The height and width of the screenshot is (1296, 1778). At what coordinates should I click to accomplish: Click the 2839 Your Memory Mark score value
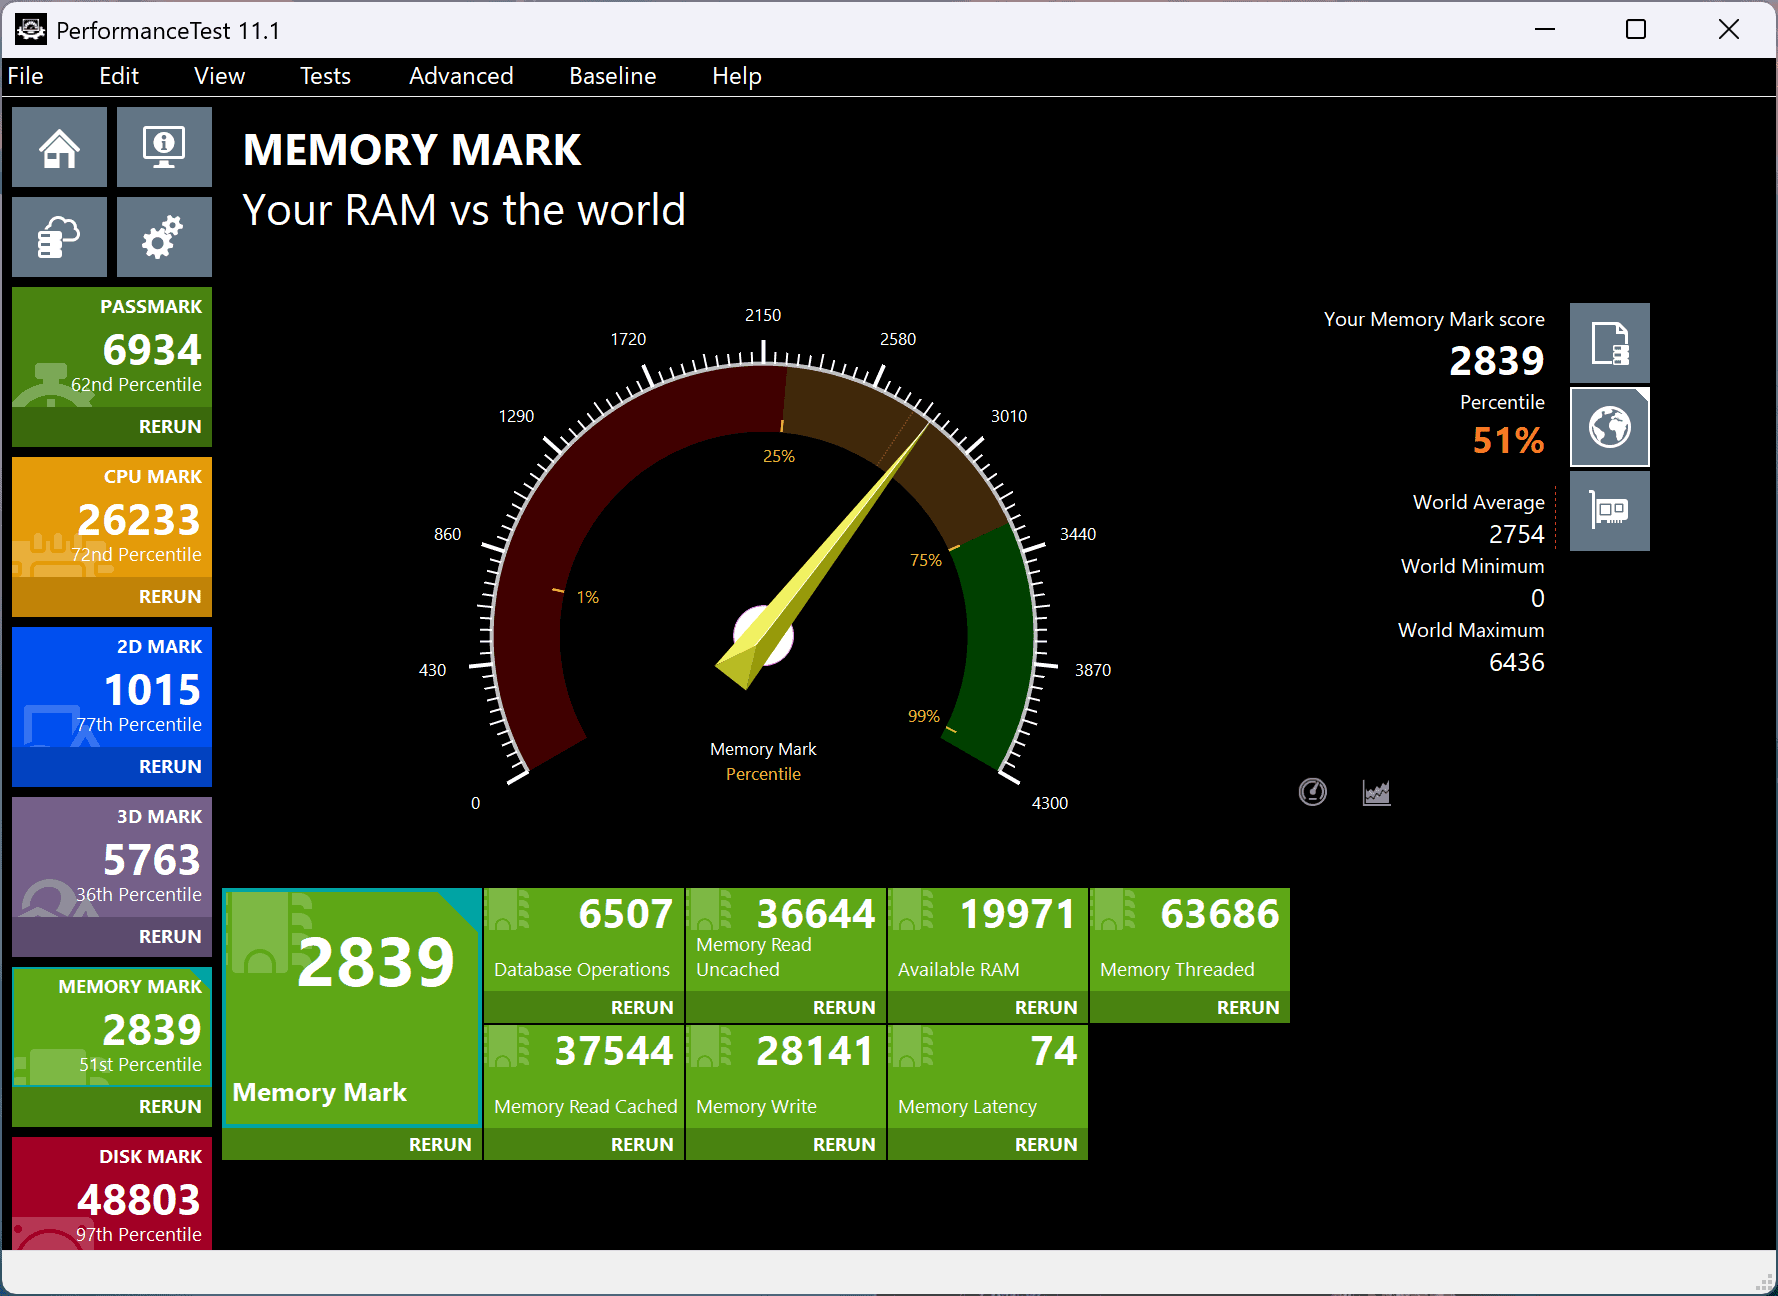click(1497, 361)
